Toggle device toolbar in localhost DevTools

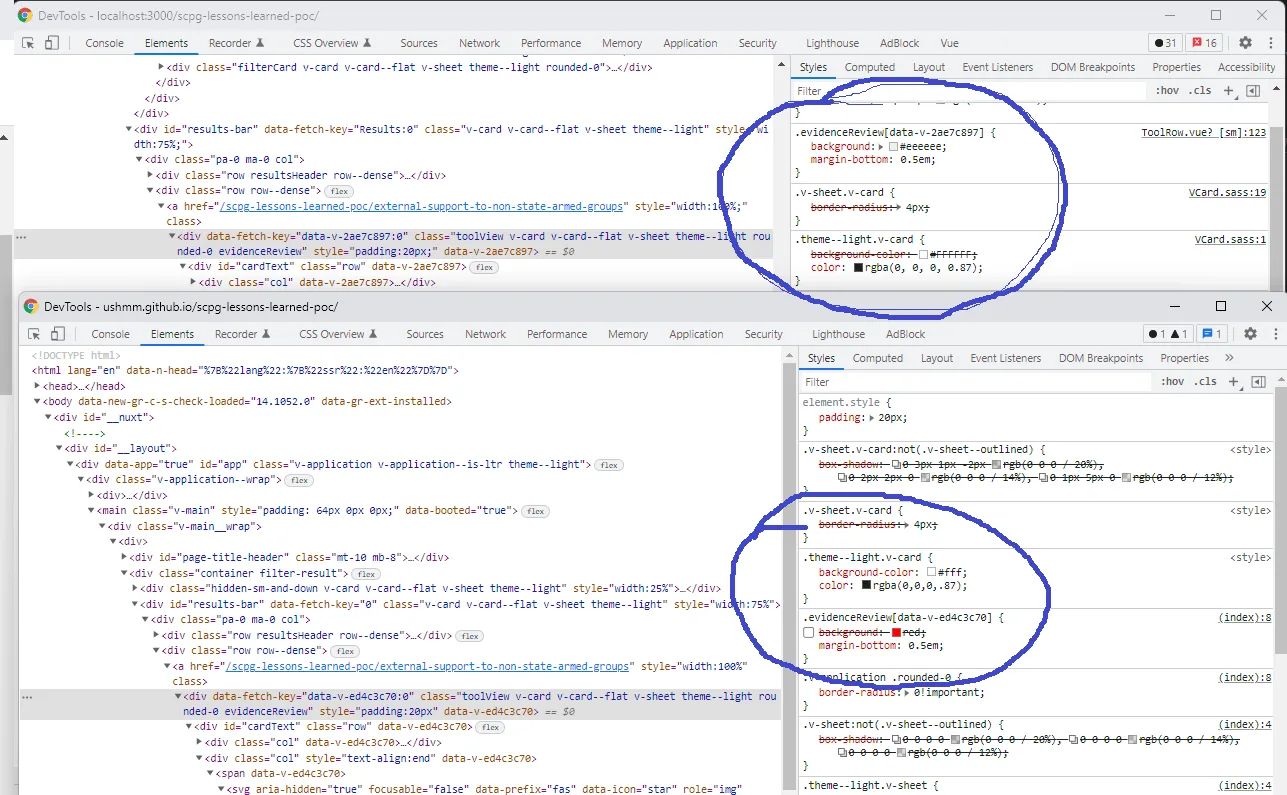[x=52, y=43]
